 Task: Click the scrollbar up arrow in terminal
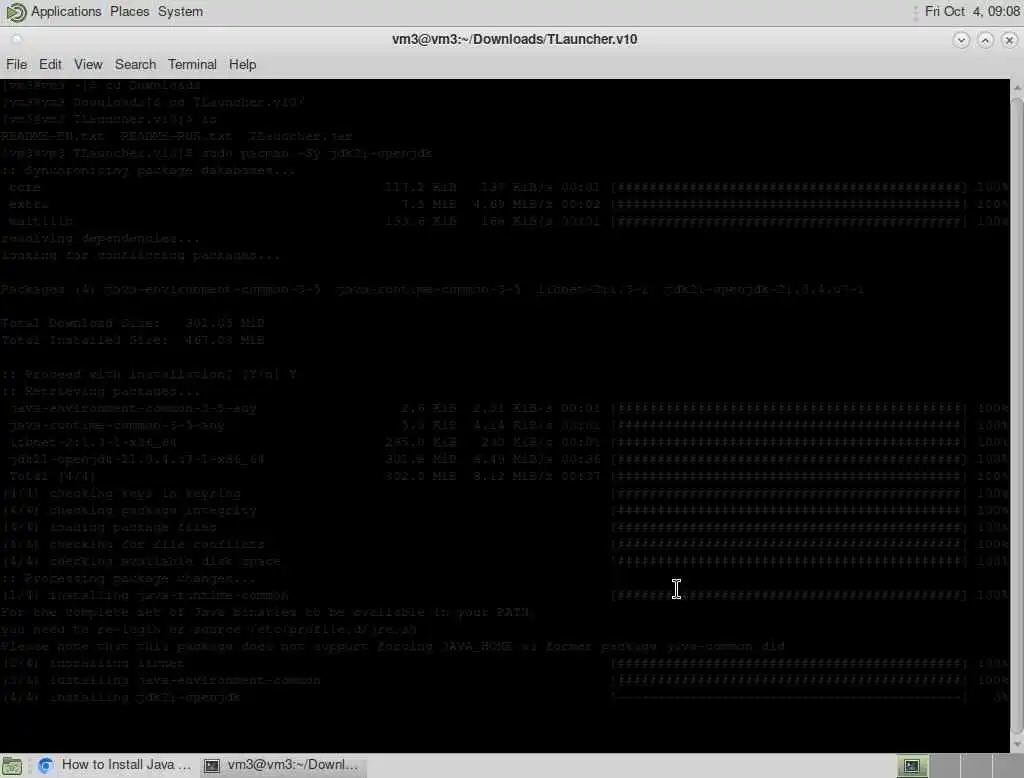(1017, 87)
